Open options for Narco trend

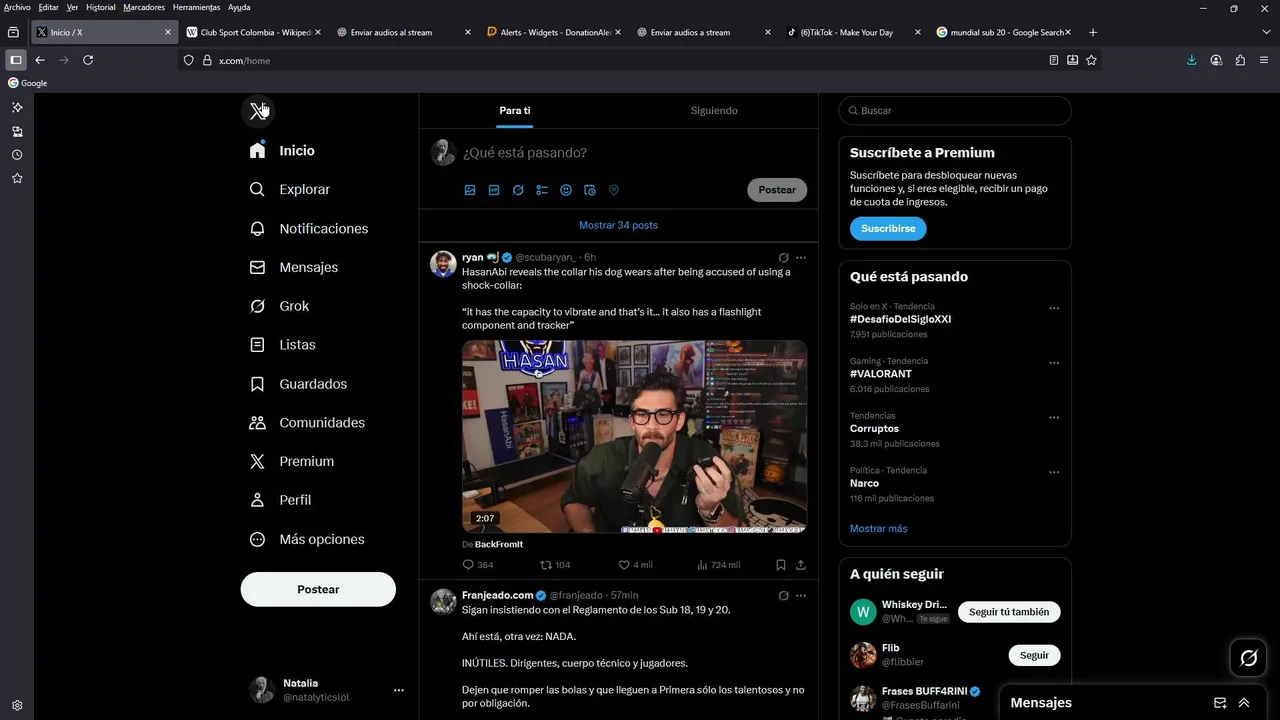click(1054, 472)
